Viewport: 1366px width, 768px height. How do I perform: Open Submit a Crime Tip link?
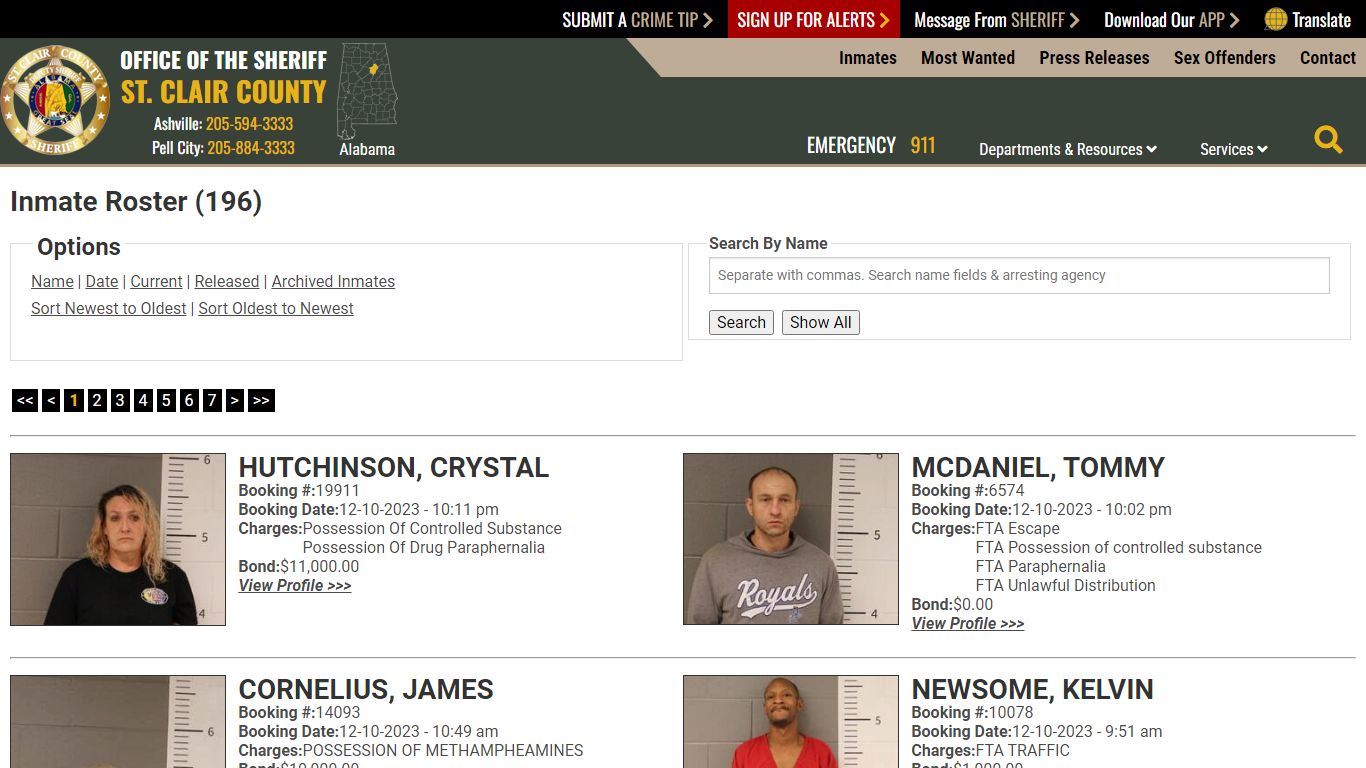(x=637, y=20)
